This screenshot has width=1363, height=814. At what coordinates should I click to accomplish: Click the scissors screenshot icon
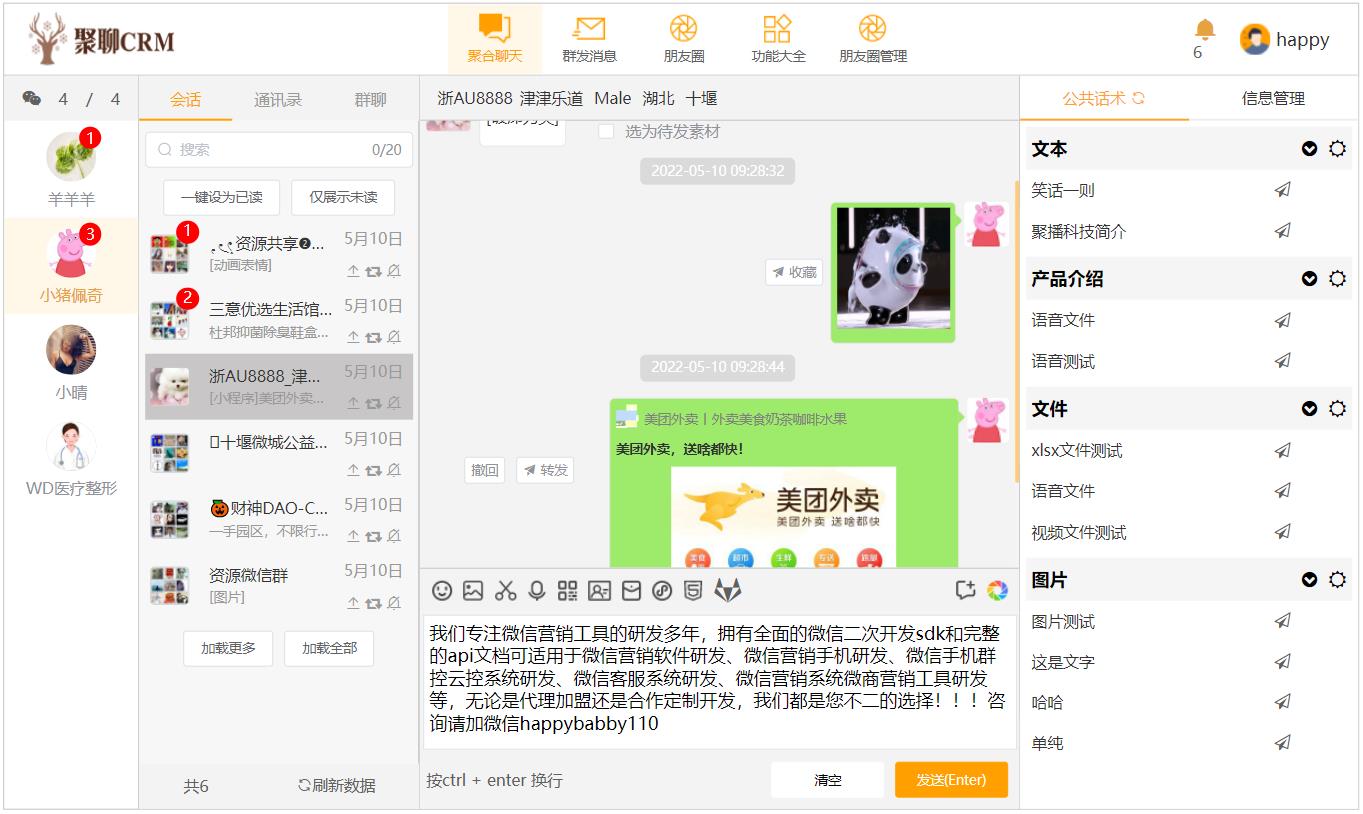pos(505,591)
